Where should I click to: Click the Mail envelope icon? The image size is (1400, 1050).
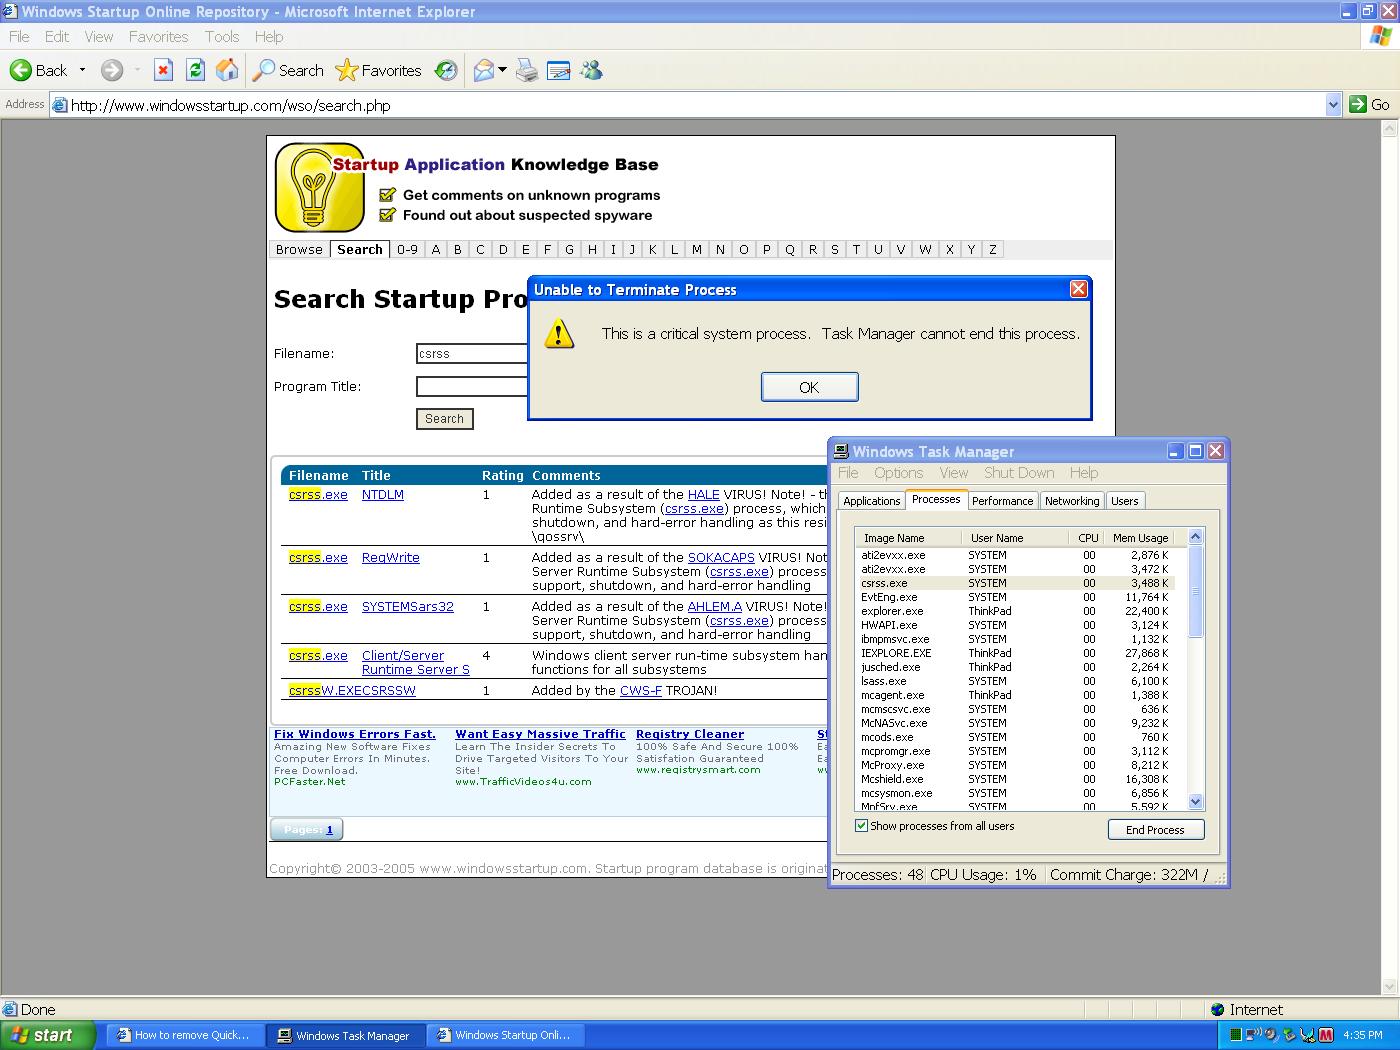tap(484, 70)
